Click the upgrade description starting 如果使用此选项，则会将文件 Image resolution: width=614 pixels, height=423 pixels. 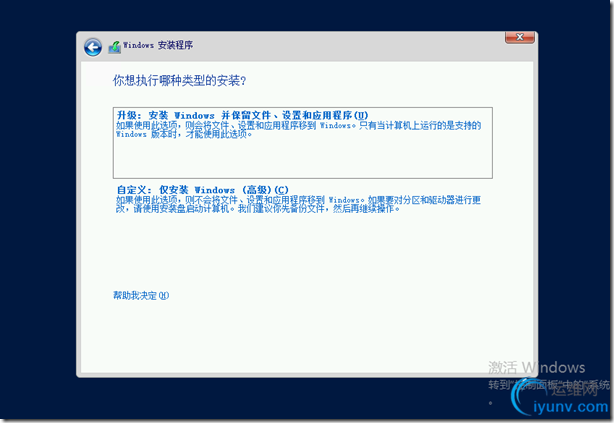(x=298, y=130)
